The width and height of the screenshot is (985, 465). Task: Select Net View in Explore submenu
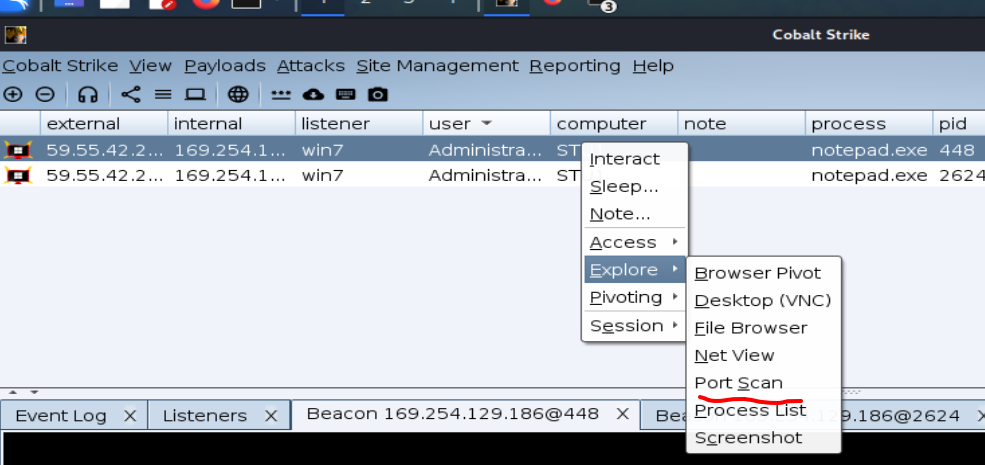[x=763, y=356]
